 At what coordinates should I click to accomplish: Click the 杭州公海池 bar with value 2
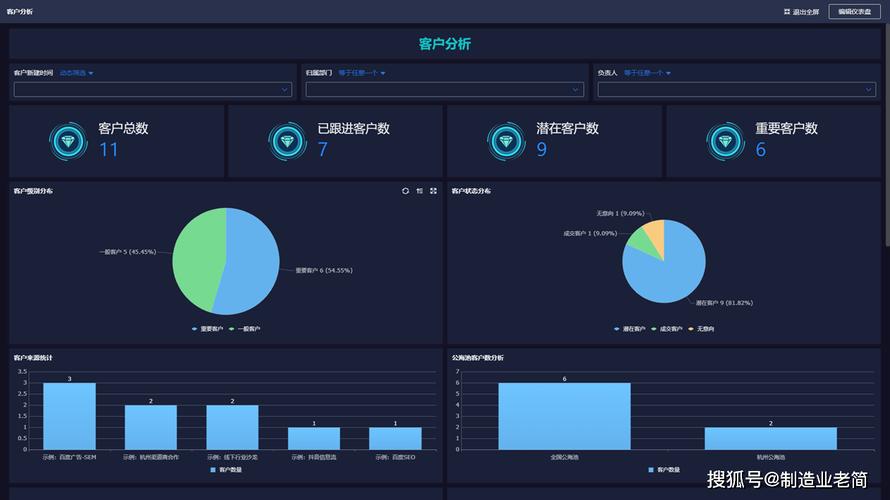pos(771,438)
